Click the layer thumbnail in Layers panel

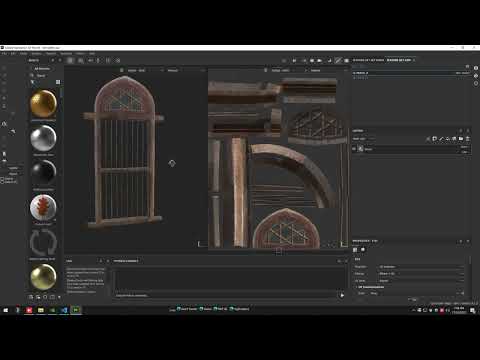[361, 149]
